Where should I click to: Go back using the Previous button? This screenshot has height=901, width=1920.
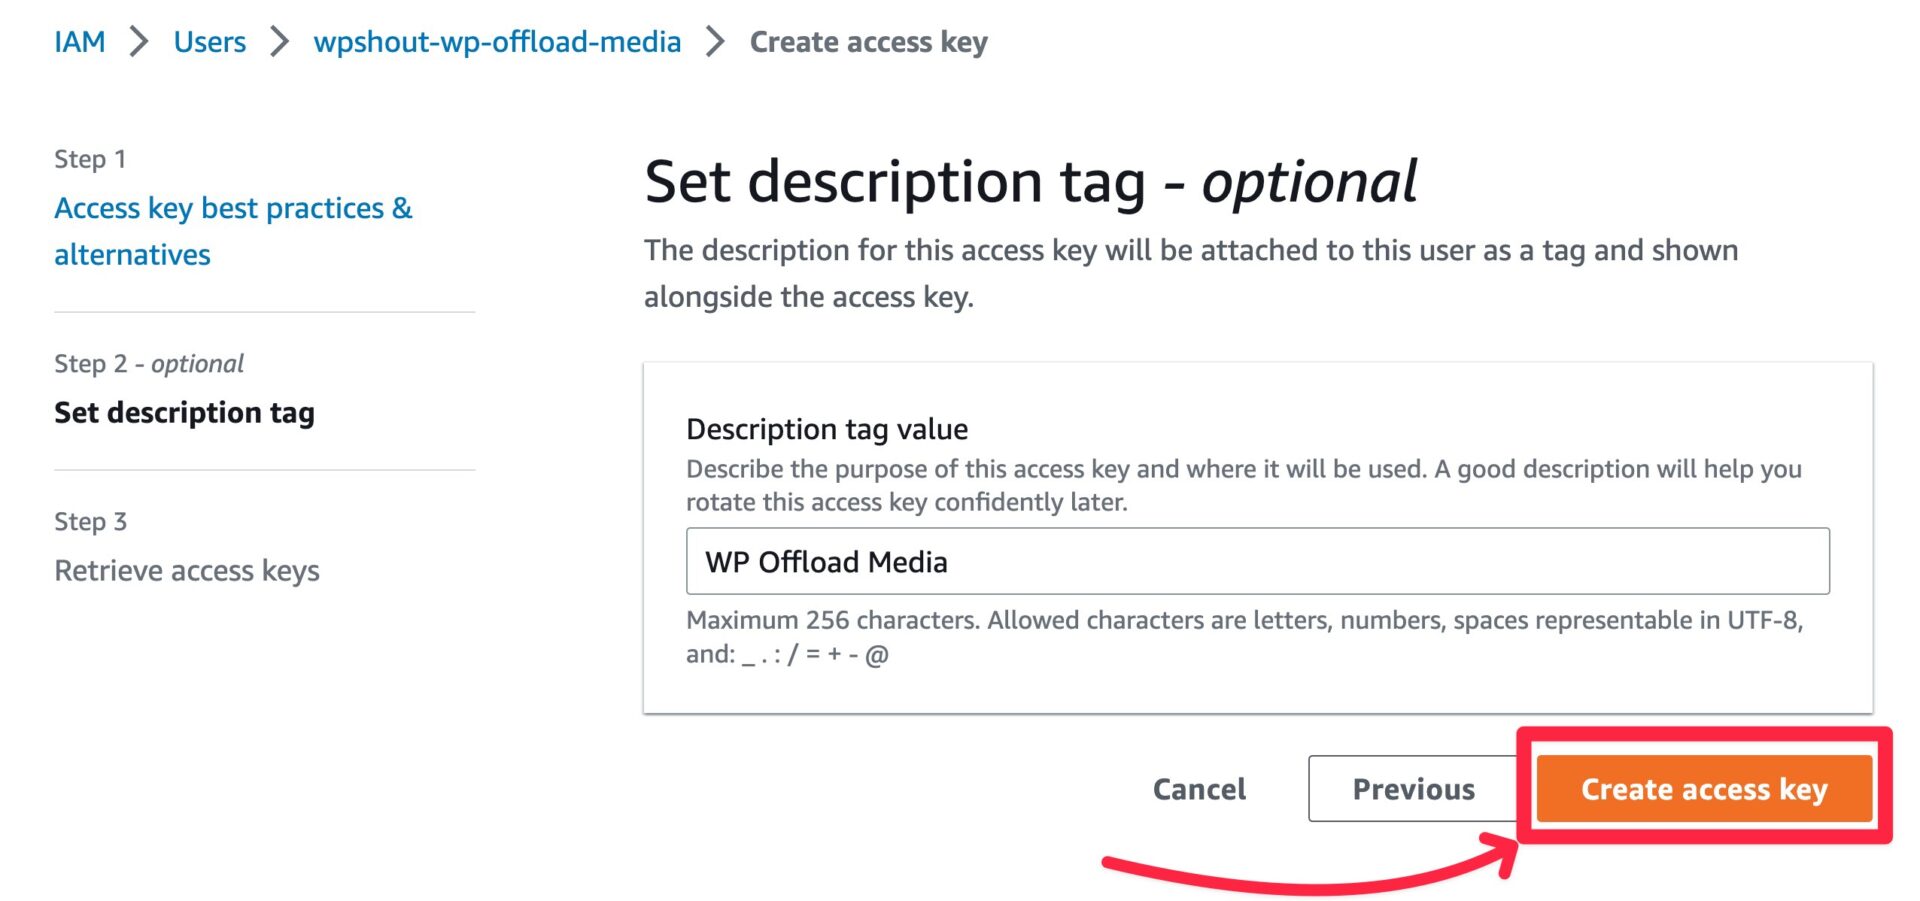(x=1413, y=789)
